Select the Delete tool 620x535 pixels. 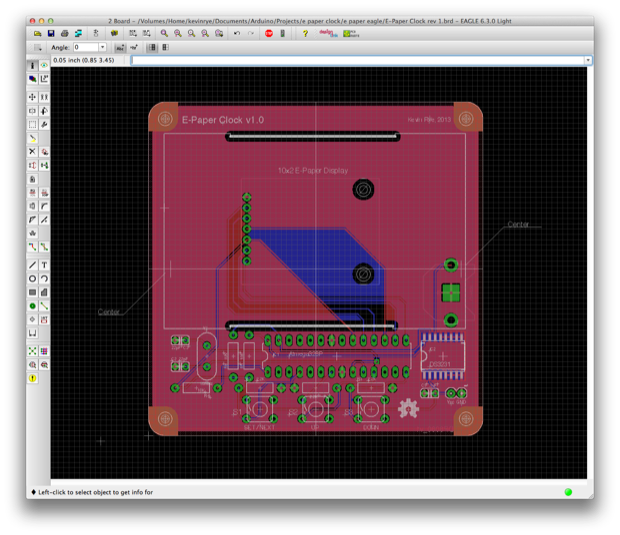coord(32,152)
